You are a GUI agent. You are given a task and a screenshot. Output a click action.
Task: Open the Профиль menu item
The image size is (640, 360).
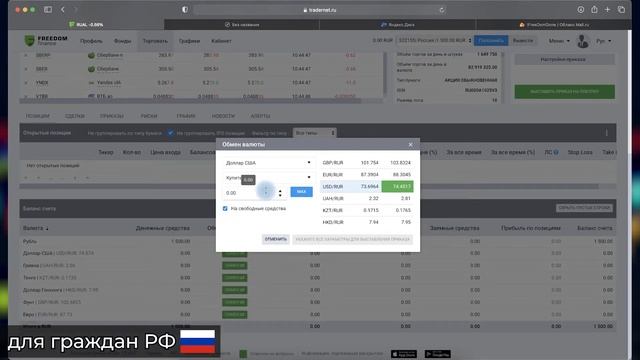[x=91, y=41]
